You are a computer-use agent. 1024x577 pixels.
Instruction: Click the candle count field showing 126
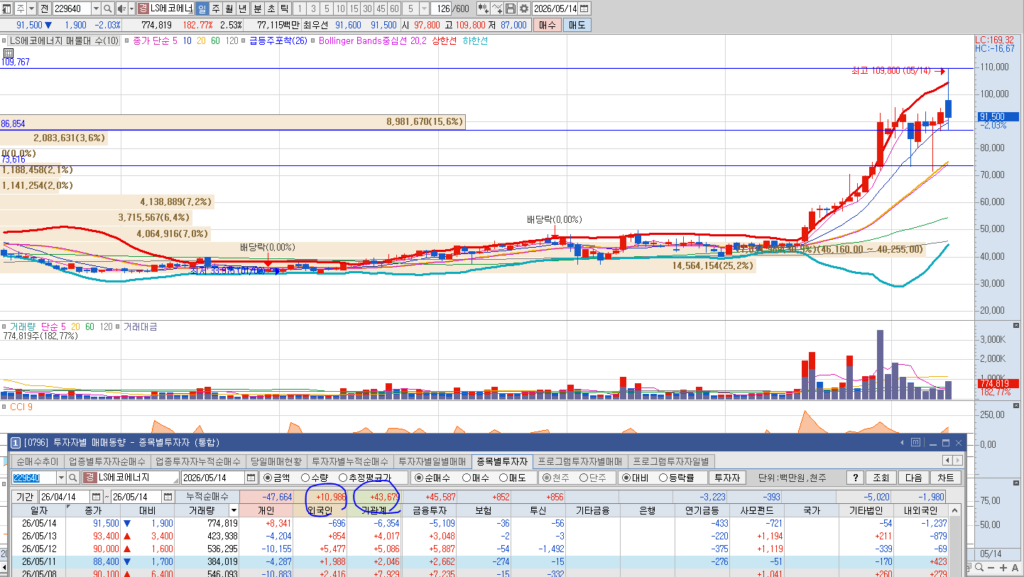coord(441,8)
